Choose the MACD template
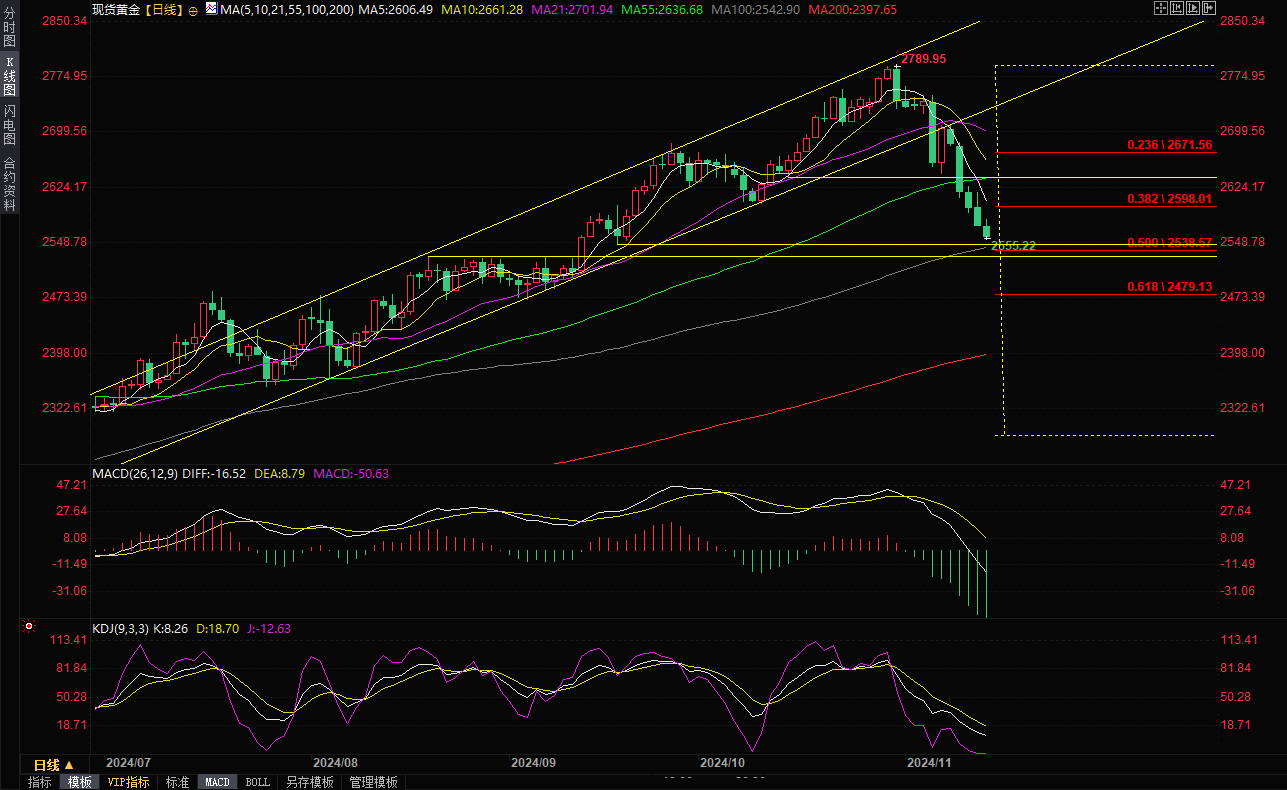The height and width of the screenshot is (790, 1287). (217, 782)
